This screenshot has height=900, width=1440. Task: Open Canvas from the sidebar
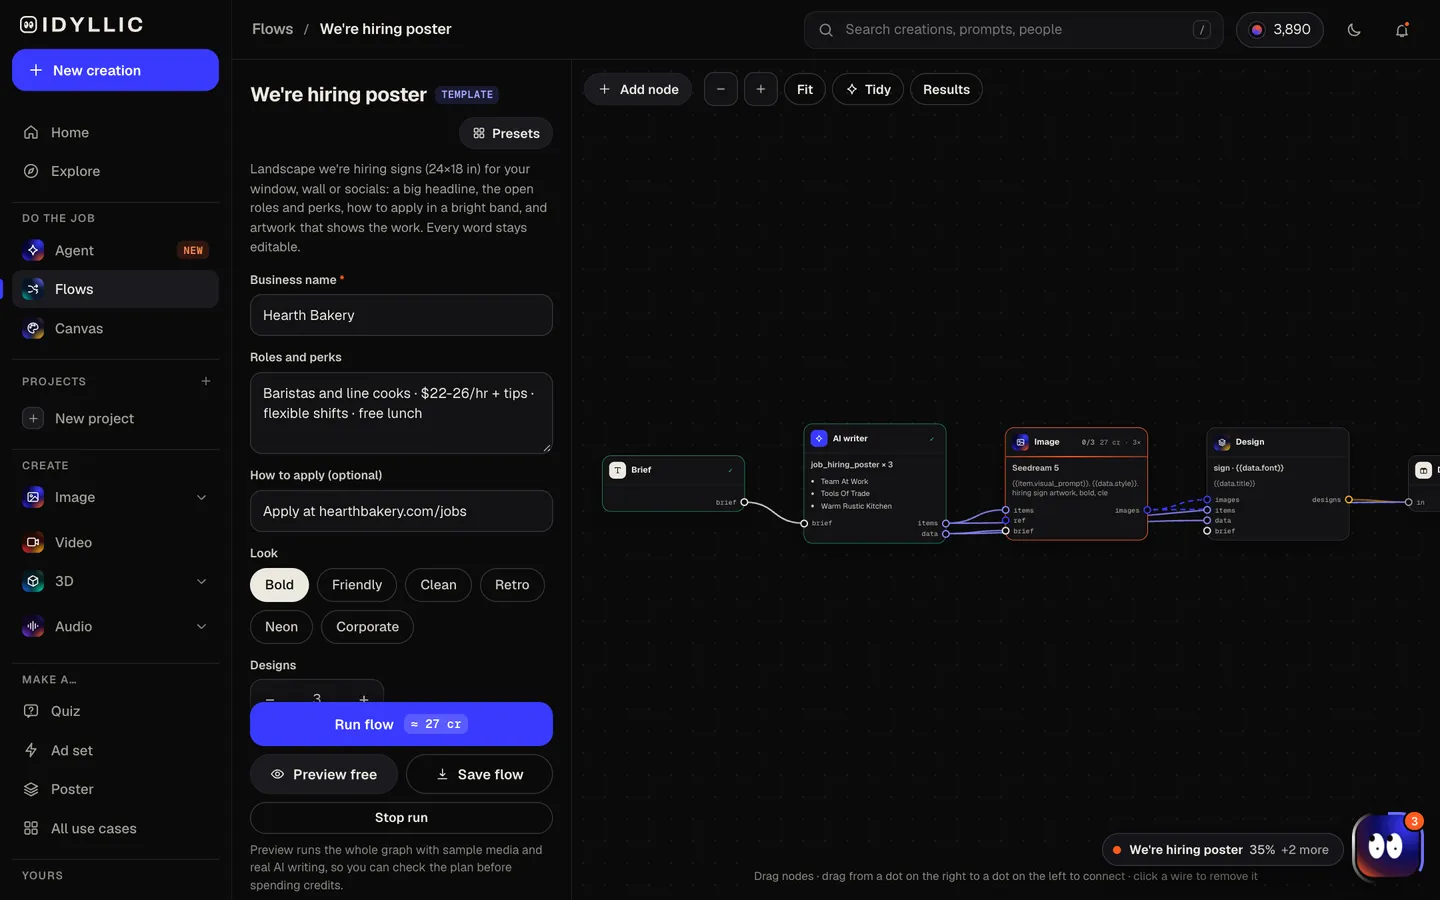[x=115, y=328]
